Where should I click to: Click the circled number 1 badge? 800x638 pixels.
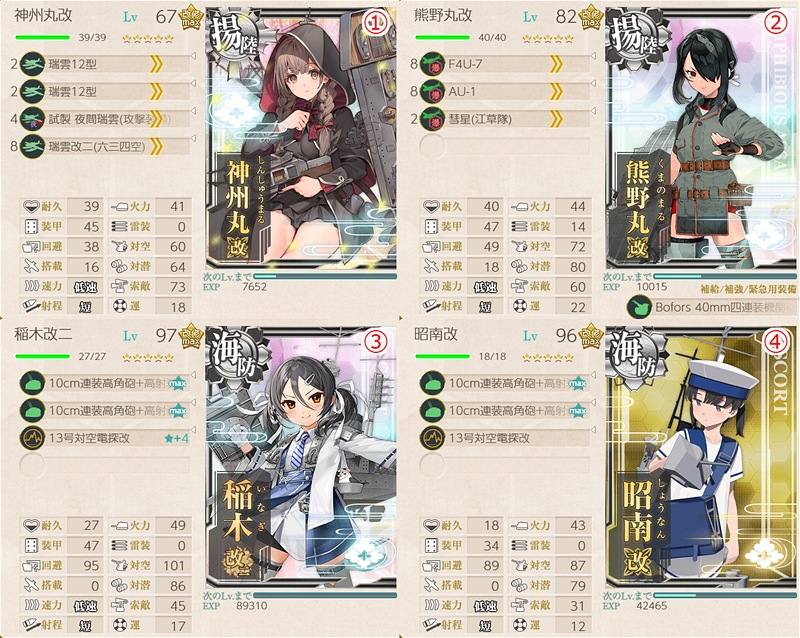click(x=376, y=23)
